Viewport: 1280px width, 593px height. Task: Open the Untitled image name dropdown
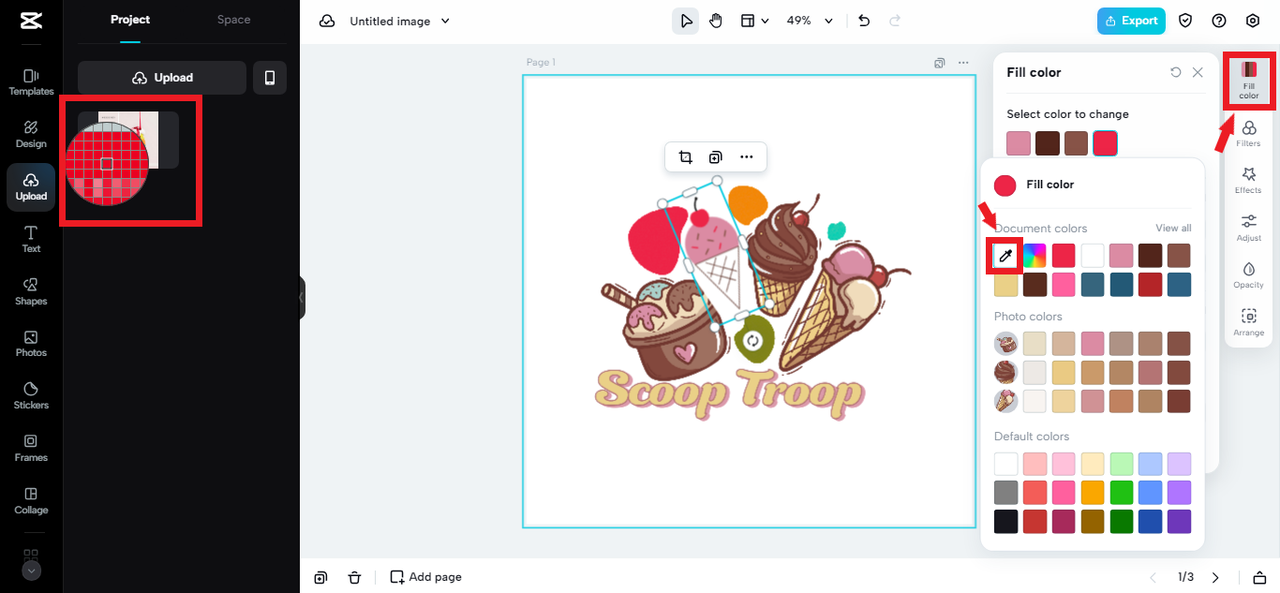click(400, 21)
